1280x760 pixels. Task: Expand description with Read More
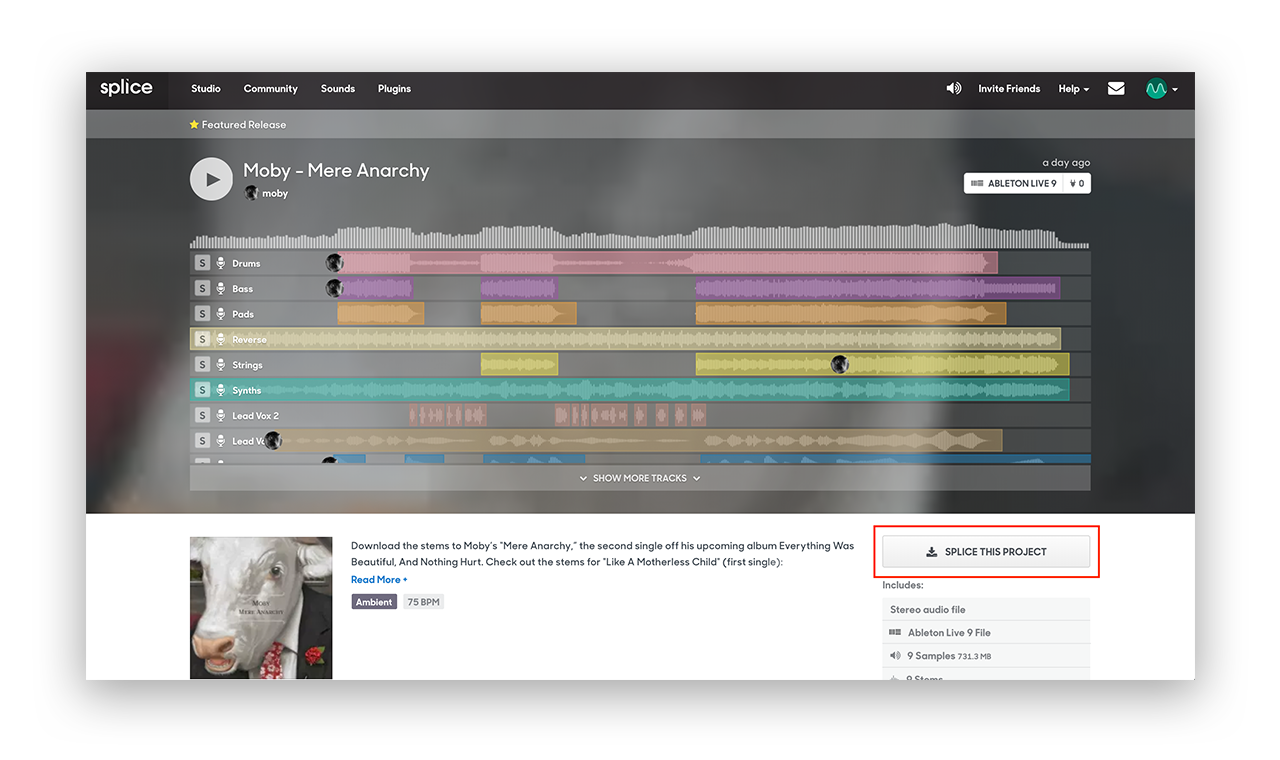tap(379, 580)
